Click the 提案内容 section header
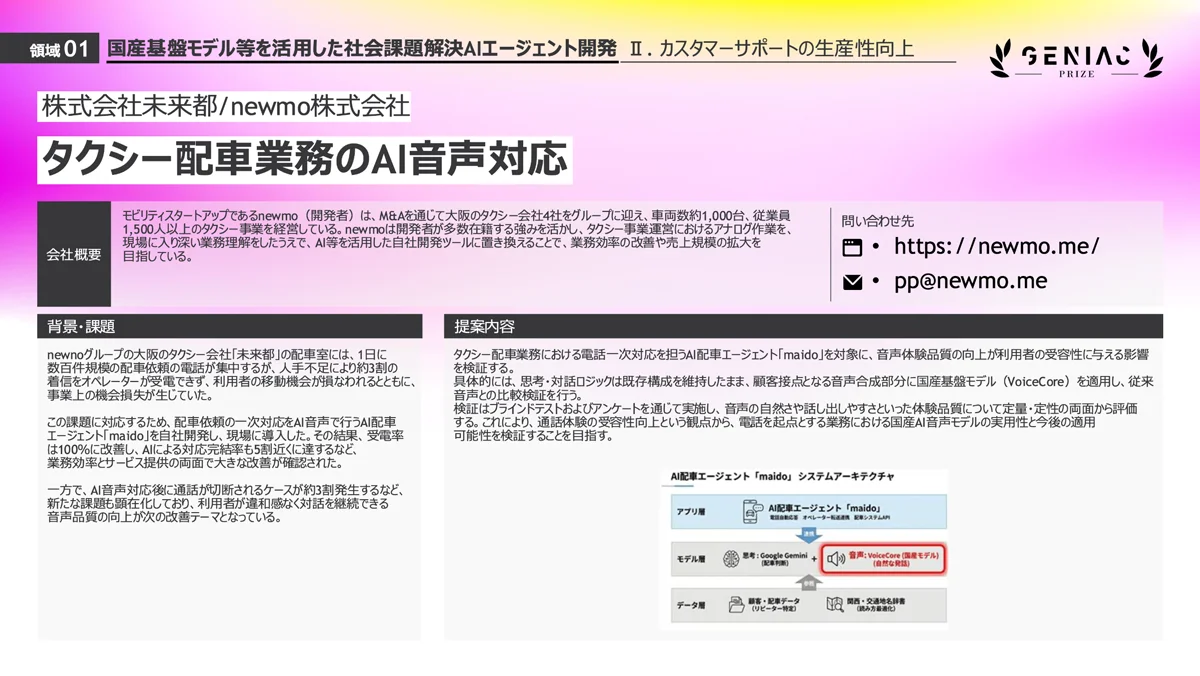 [x=803, y=326]
